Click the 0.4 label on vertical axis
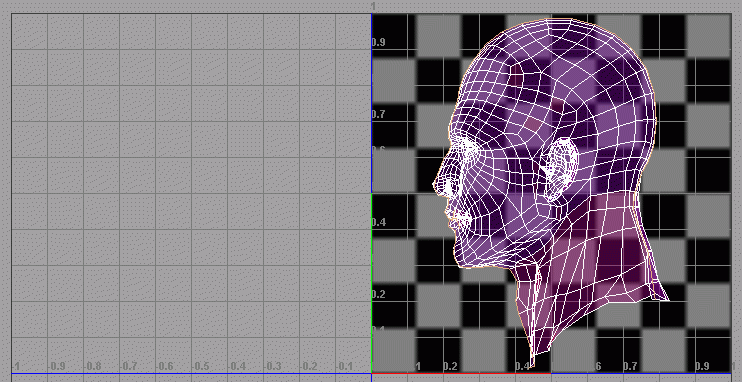This screenshot has width=742, height=382. click(379, 222)
